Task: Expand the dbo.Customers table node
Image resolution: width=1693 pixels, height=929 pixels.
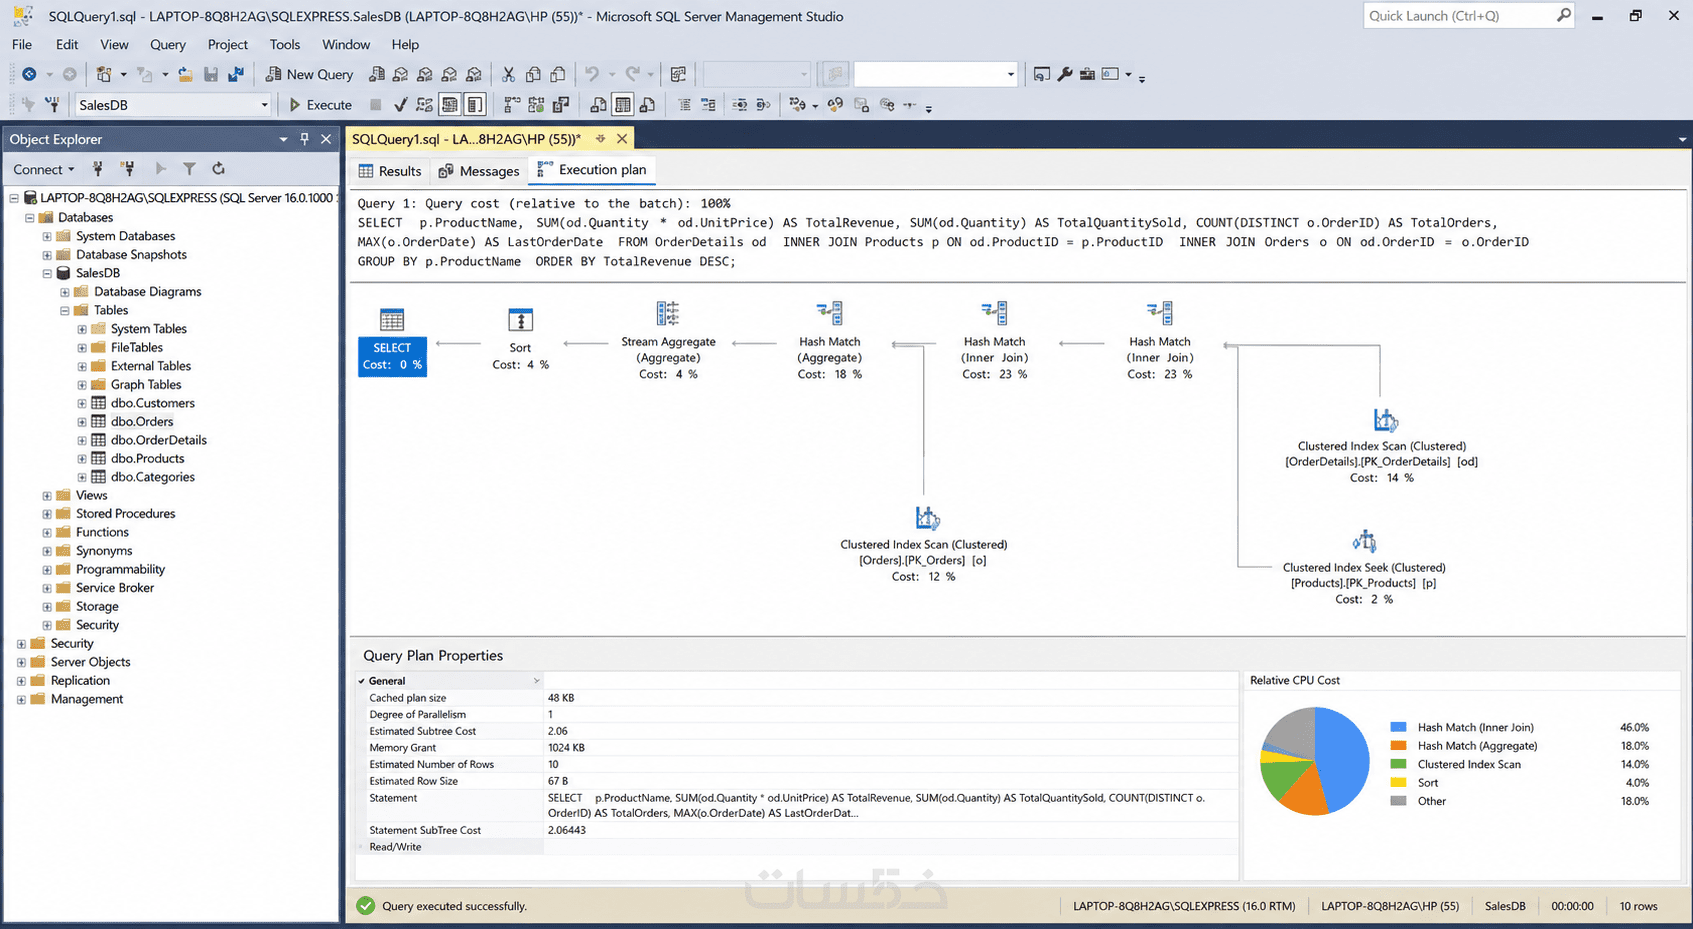Action: point(82,403)
